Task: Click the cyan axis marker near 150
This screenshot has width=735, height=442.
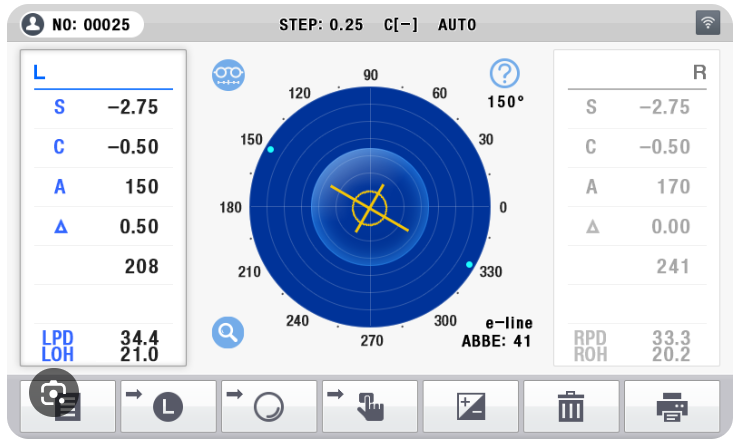Action: 270,149
